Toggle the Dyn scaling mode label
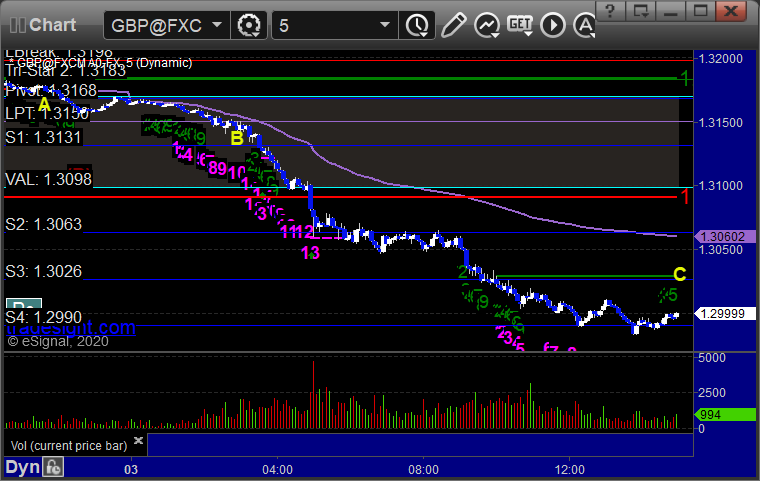The height and width of the screenshot is (481, 760). coord(22,467)
